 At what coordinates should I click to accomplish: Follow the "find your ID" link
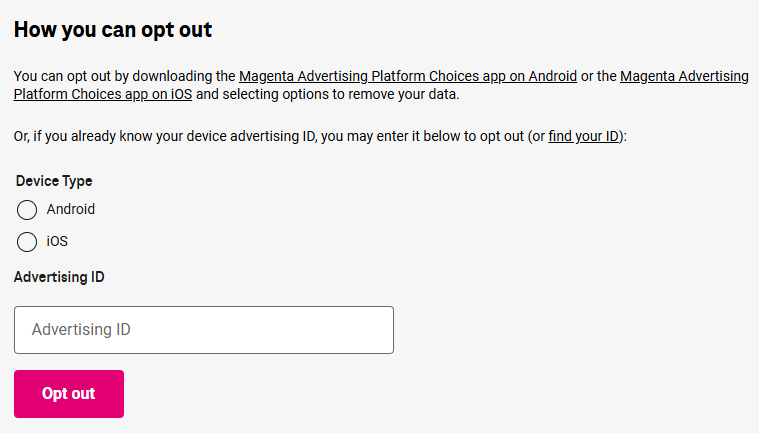[584, 136]
